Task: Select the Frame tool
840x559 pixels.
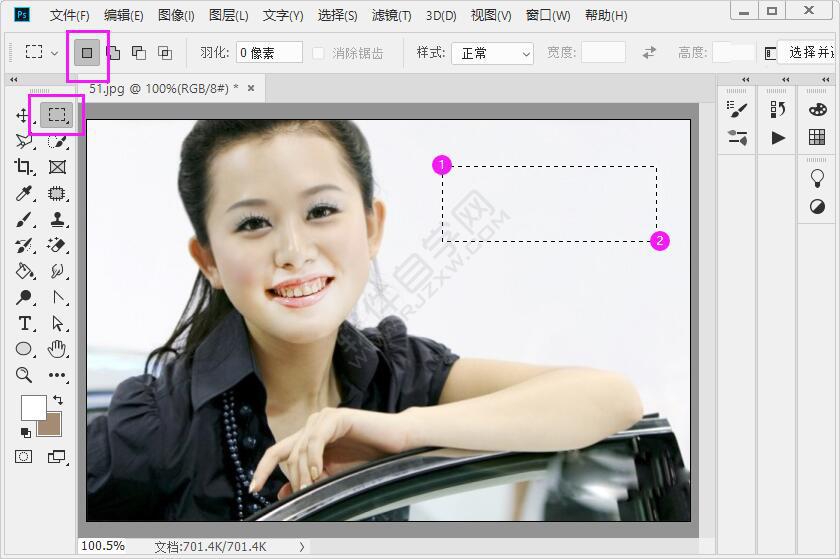Action: point(57,167)
